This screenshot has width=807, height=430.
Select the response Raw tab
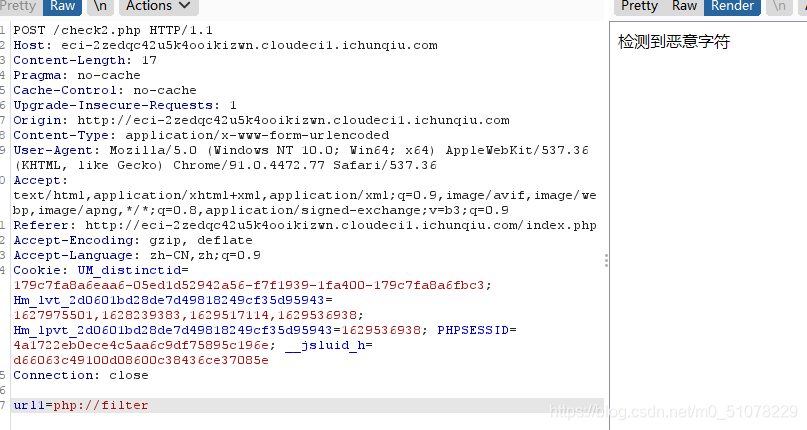pyautogui.click(x=684, y=6)
